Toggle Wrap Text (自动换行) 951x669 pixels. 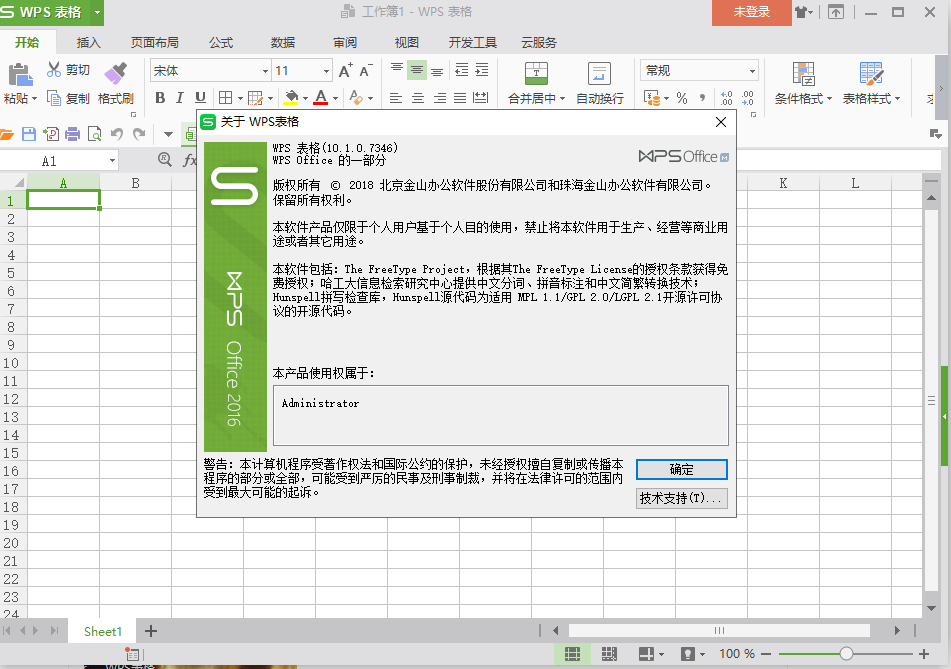point(599,83)
